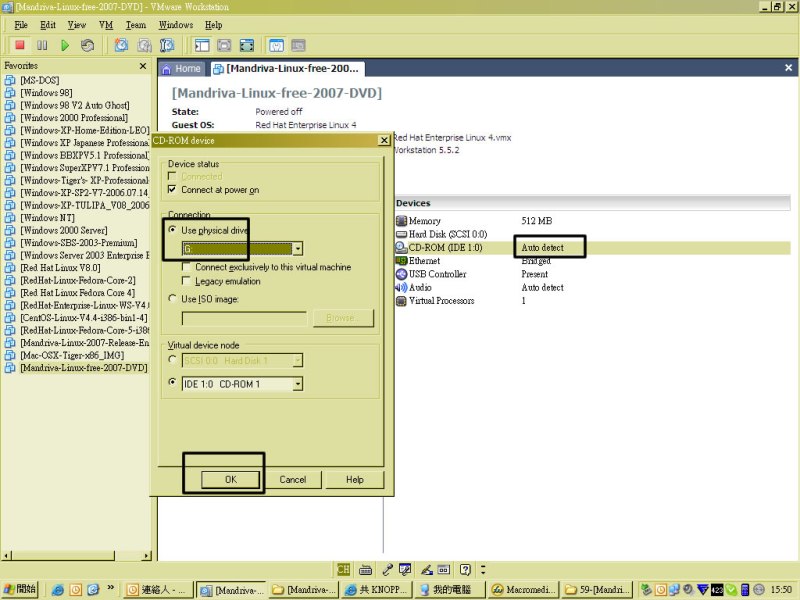This screenshot has width=800, height=600.
Task: Select the Audio device icon
Action: [402, 287]
